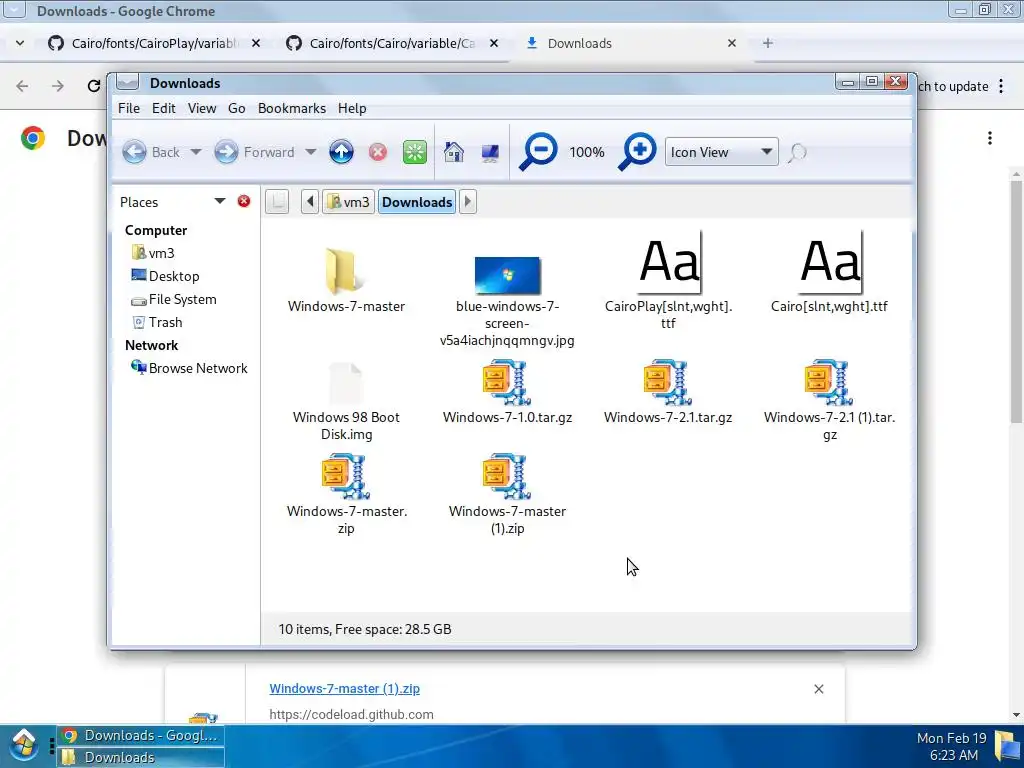
Task: Open a new Chrome tab
Action: coord(768,43)
